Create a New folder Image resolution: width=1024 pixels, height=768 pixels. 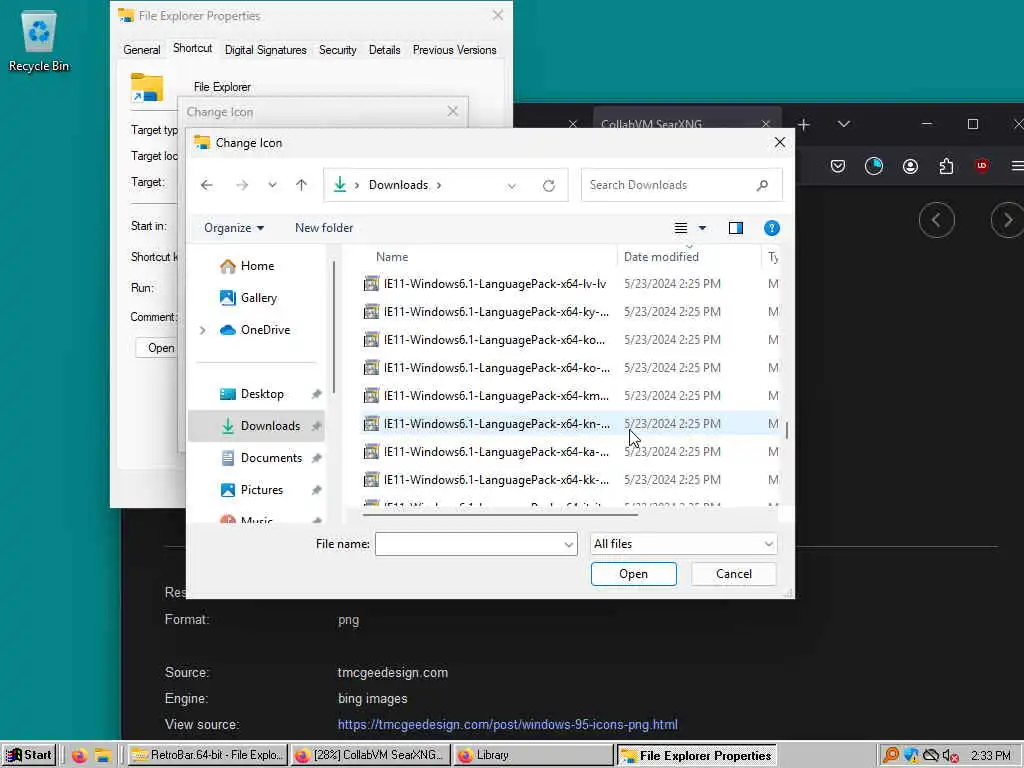[324, 228]
